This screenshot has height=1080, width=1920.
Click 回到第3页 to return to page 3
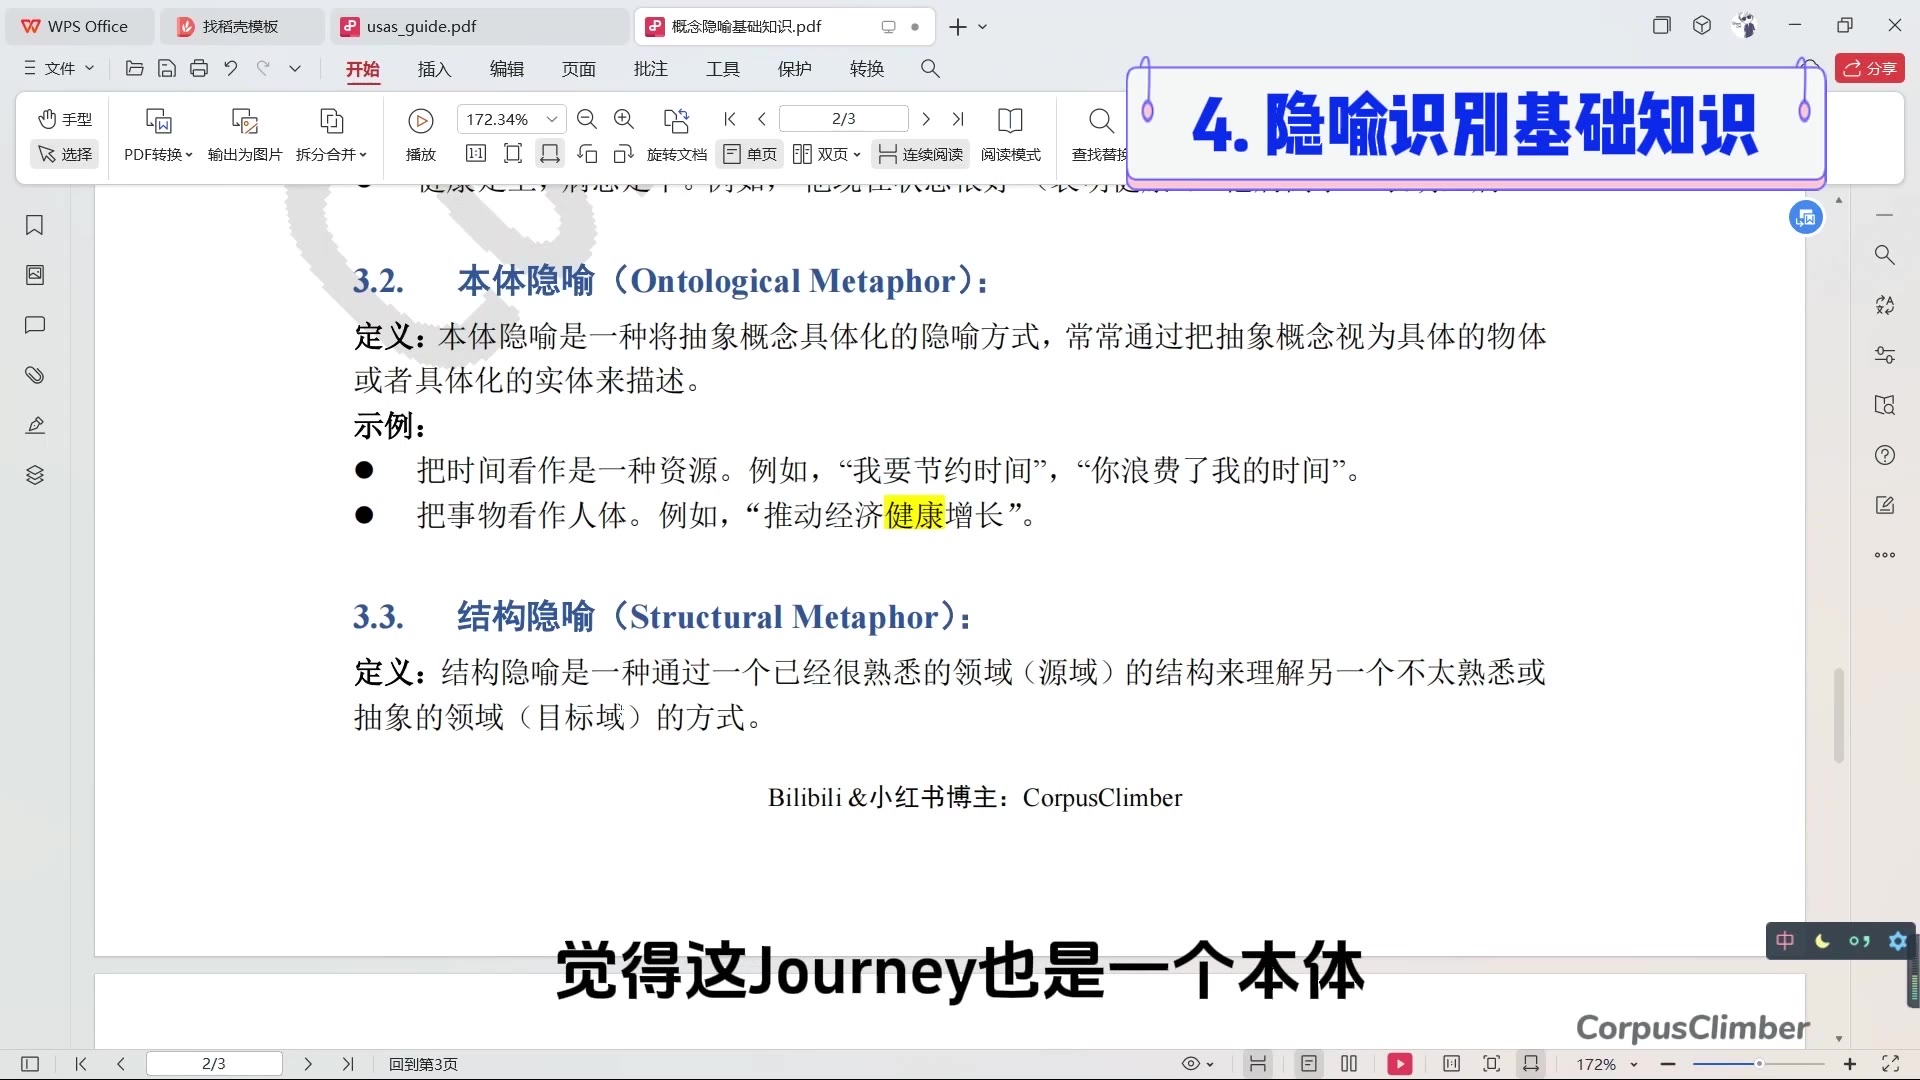point(422,1064)
